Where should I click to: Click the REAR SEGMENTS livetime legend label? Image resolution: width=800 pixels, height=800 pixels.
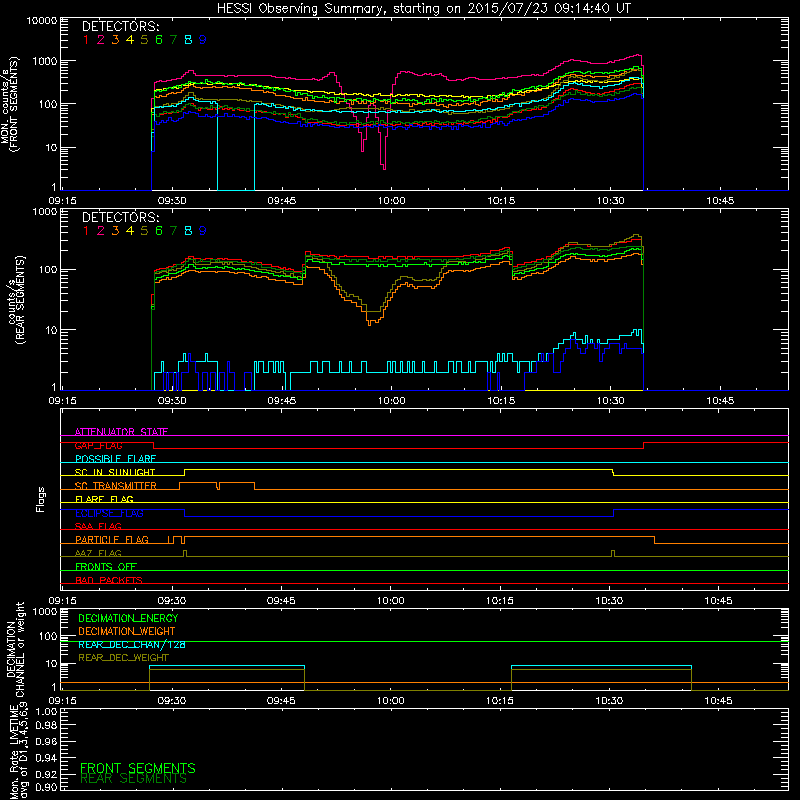tap(134, 779)
